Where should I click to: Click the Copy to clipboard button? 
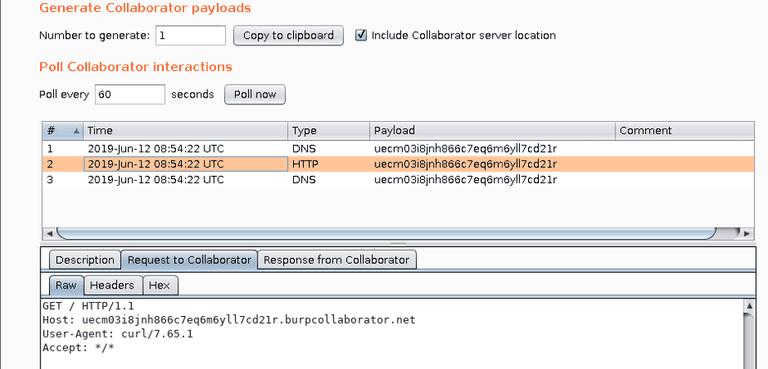[x=288, y=35]
